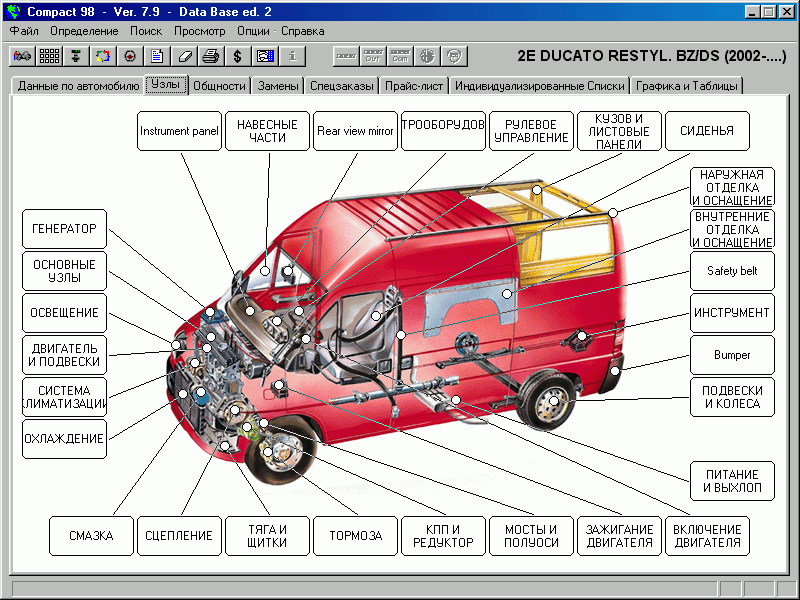Open the ПИТАНИЕ И ВЫХЛОП group

coord(732,481)
